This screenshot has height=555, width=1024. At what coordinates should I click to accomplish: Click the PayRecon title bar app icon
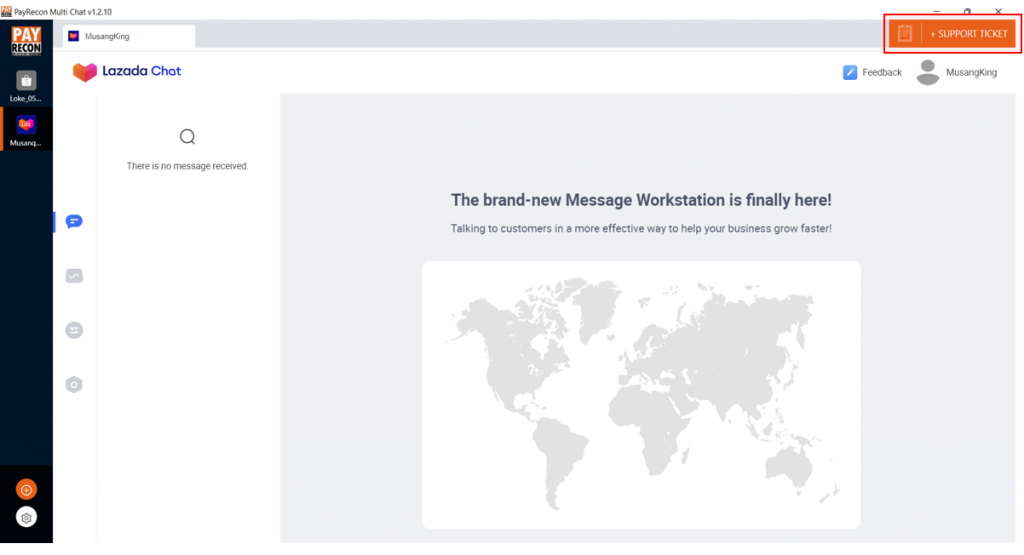coord(6,12)
